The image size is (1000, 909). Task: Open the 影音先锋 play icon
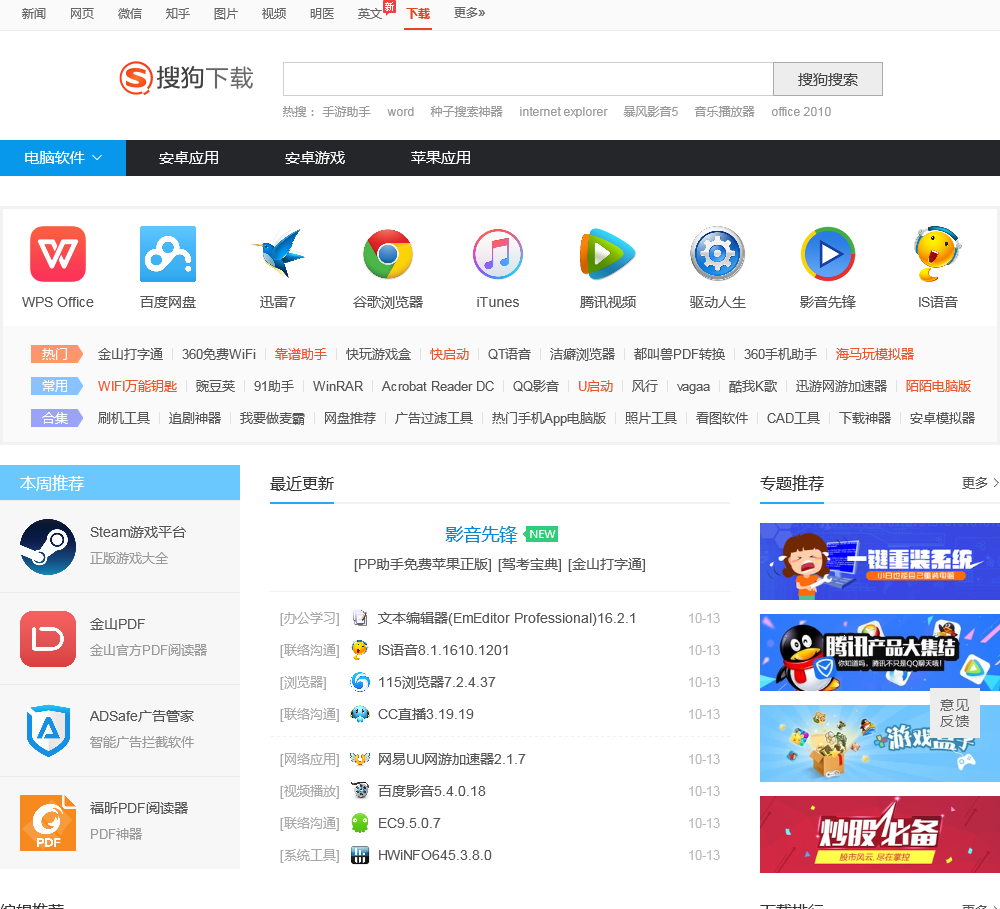pyautogui.click(x=828, y=254)
